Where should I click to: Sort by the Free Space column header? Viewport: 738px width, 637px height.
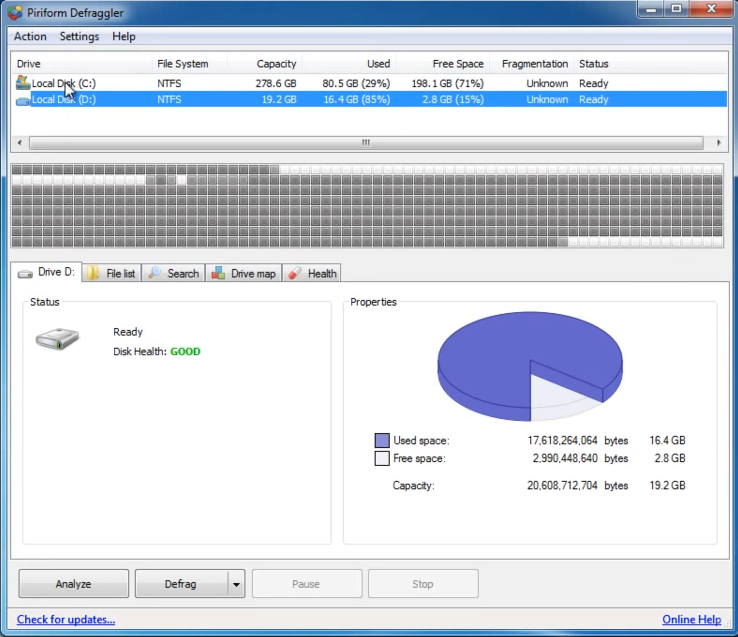tap(442, 64)
